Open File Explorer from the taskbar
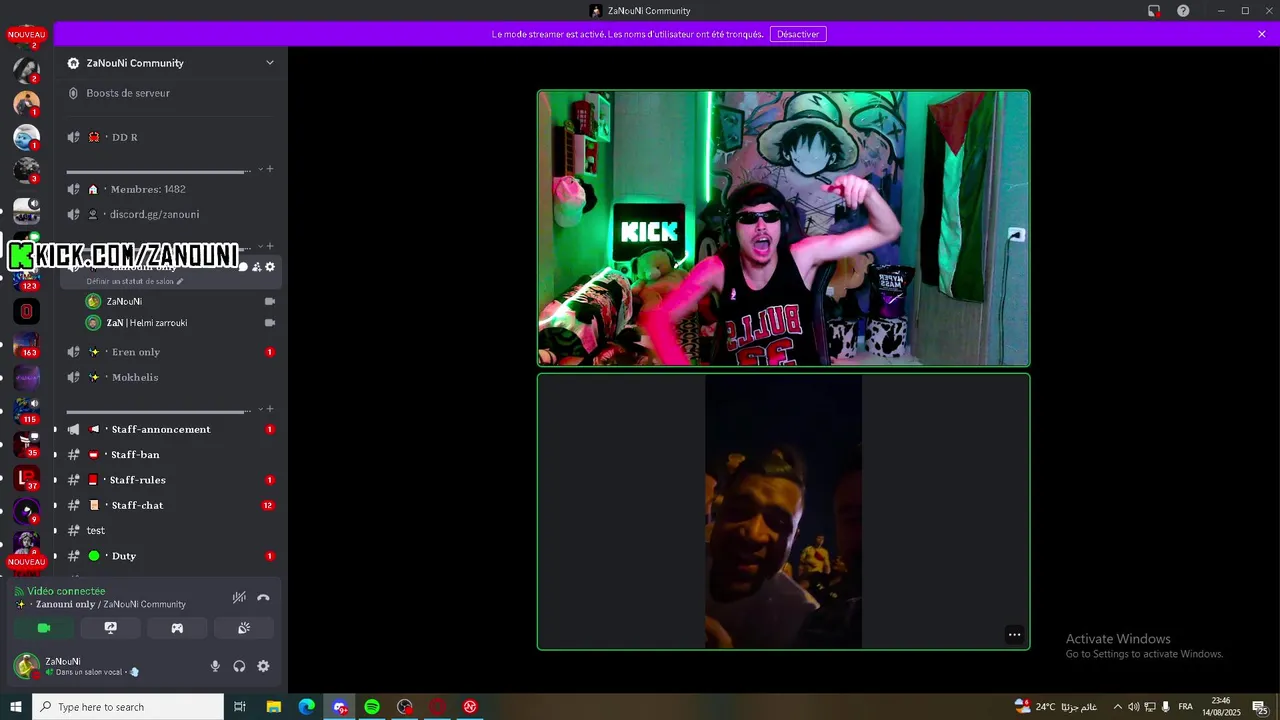The width and height of the screenshot is (1280, 720). [x=273, y=707]
